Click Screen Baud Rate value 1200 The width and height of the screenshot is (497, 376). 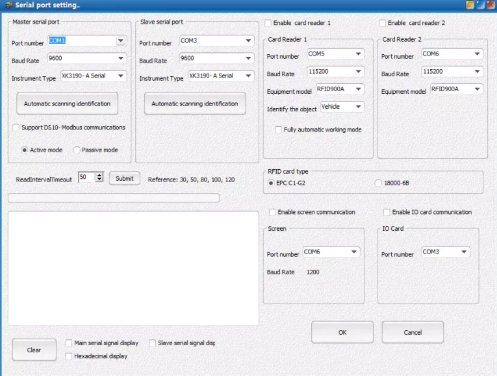pyautogui.click(x=313, y=272)
